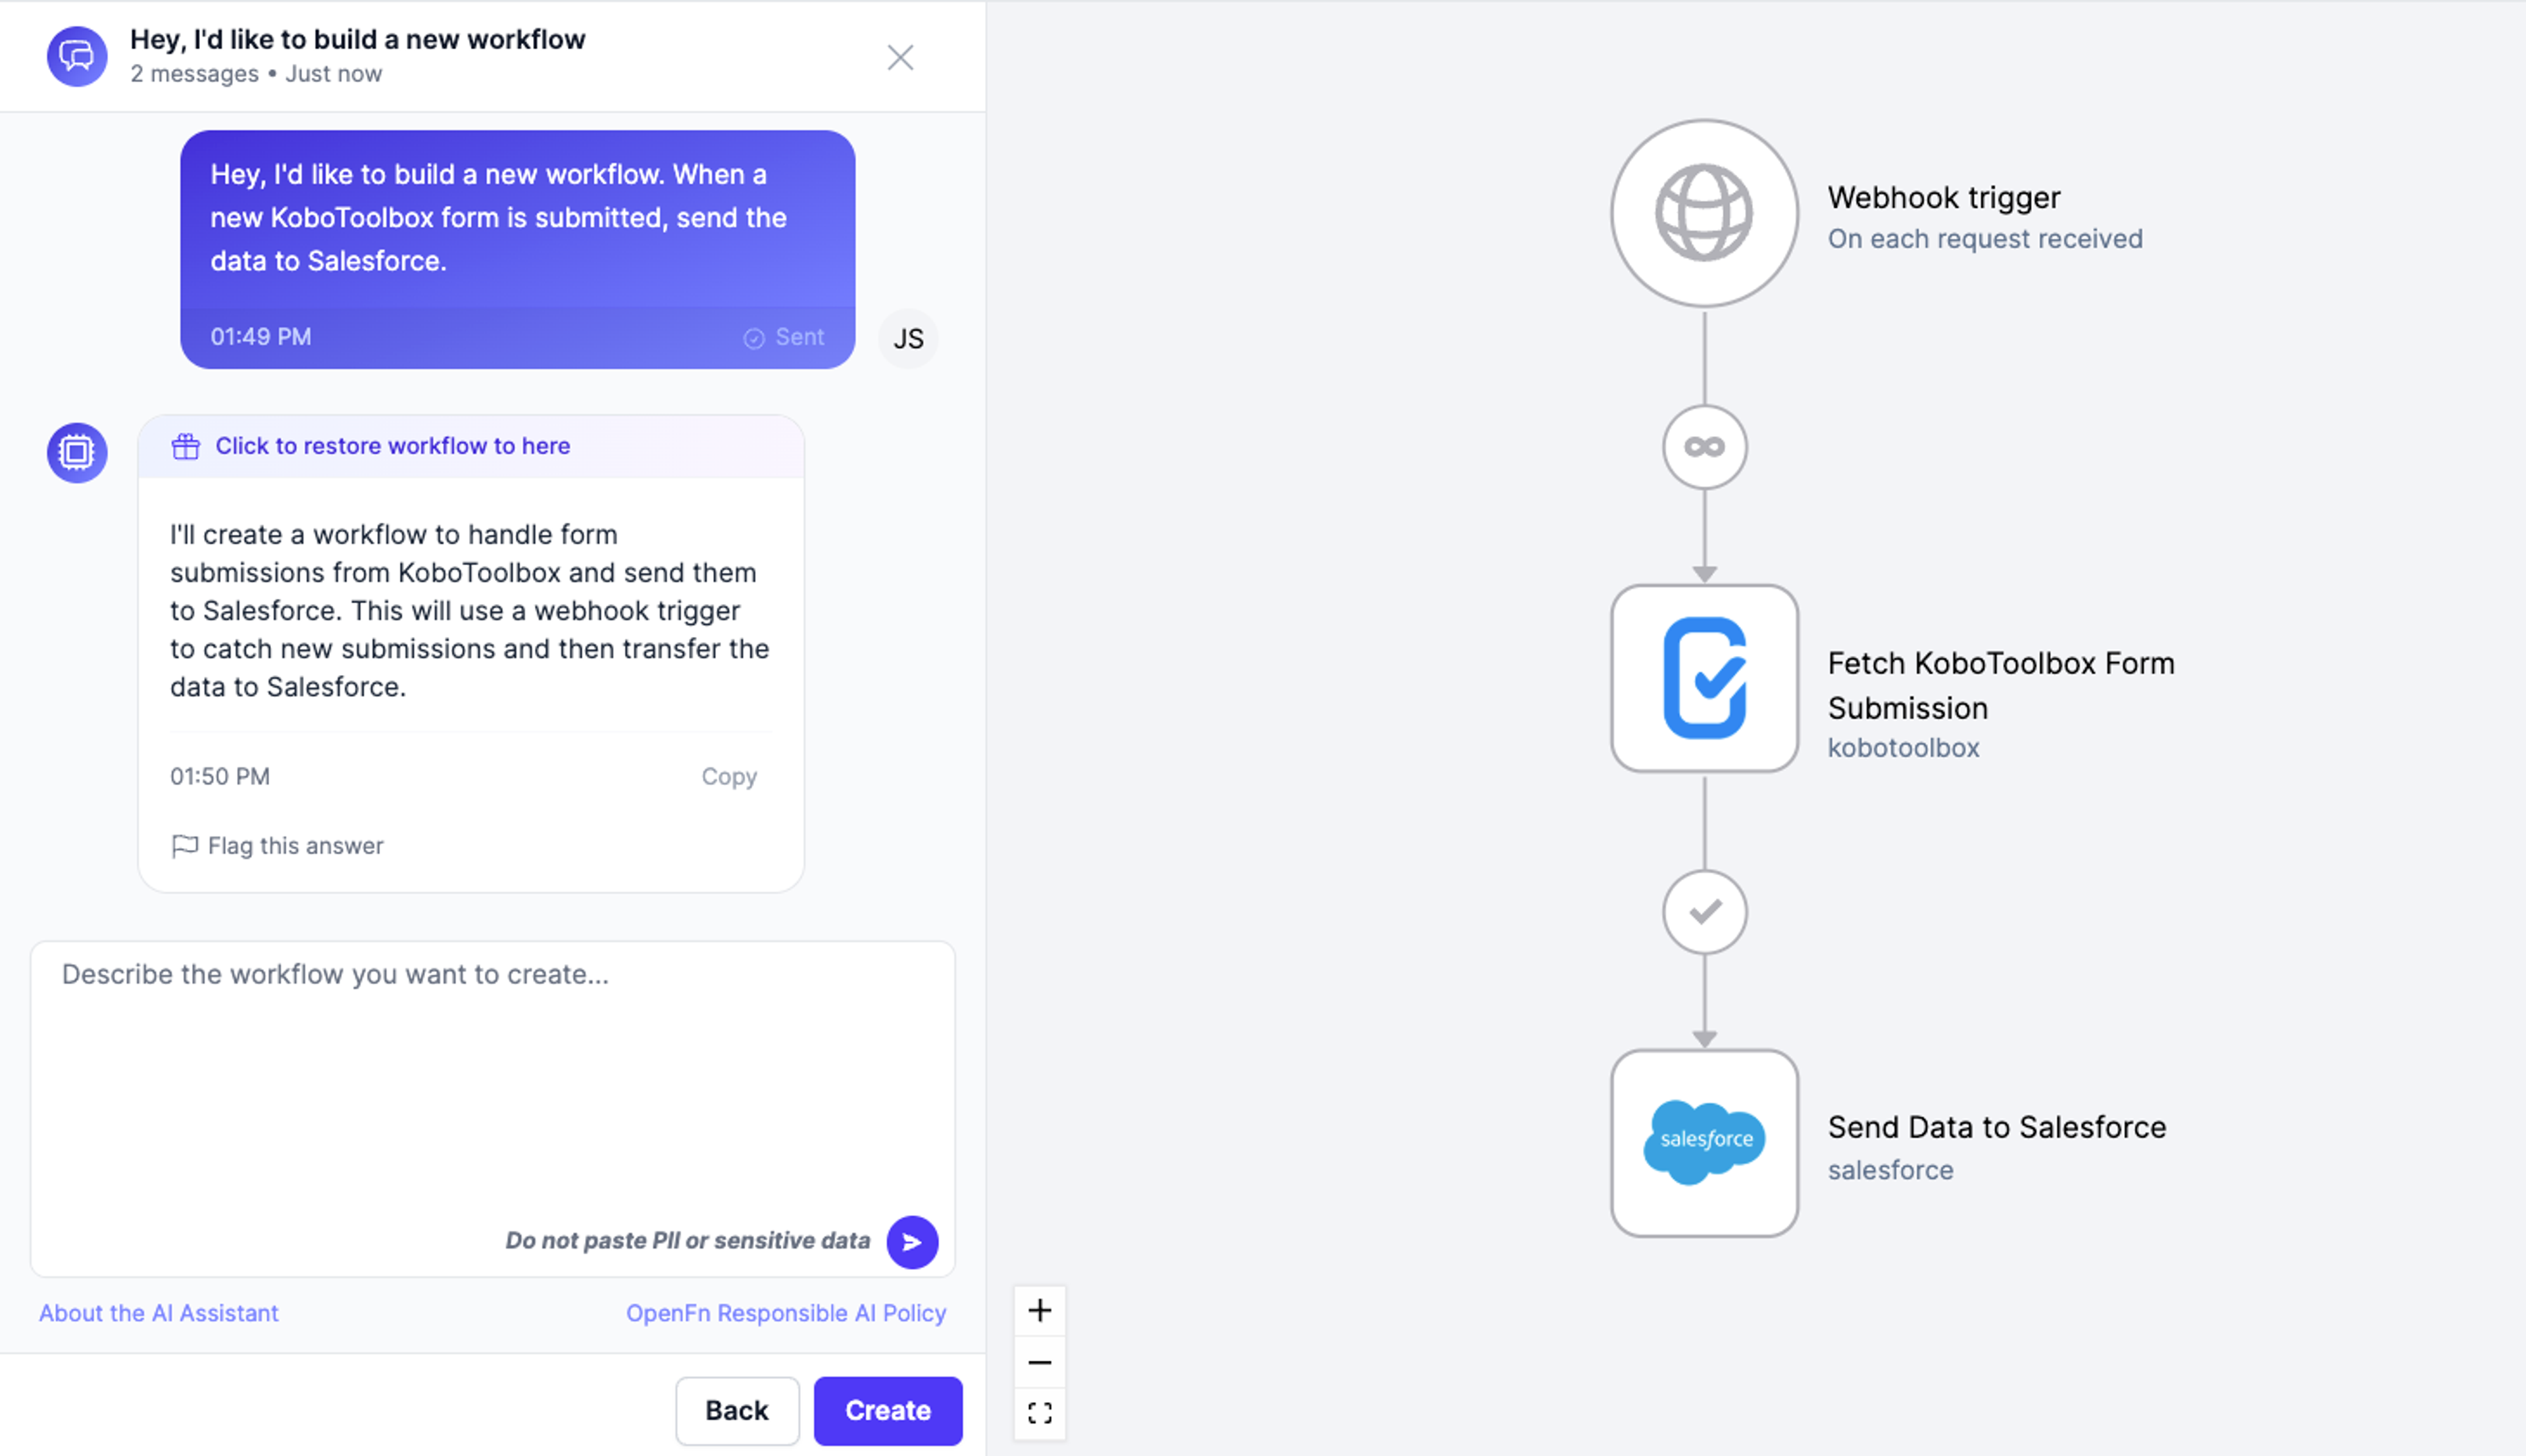Click 'On each request received' text

pyautogui.click(x=1985, y=239)
